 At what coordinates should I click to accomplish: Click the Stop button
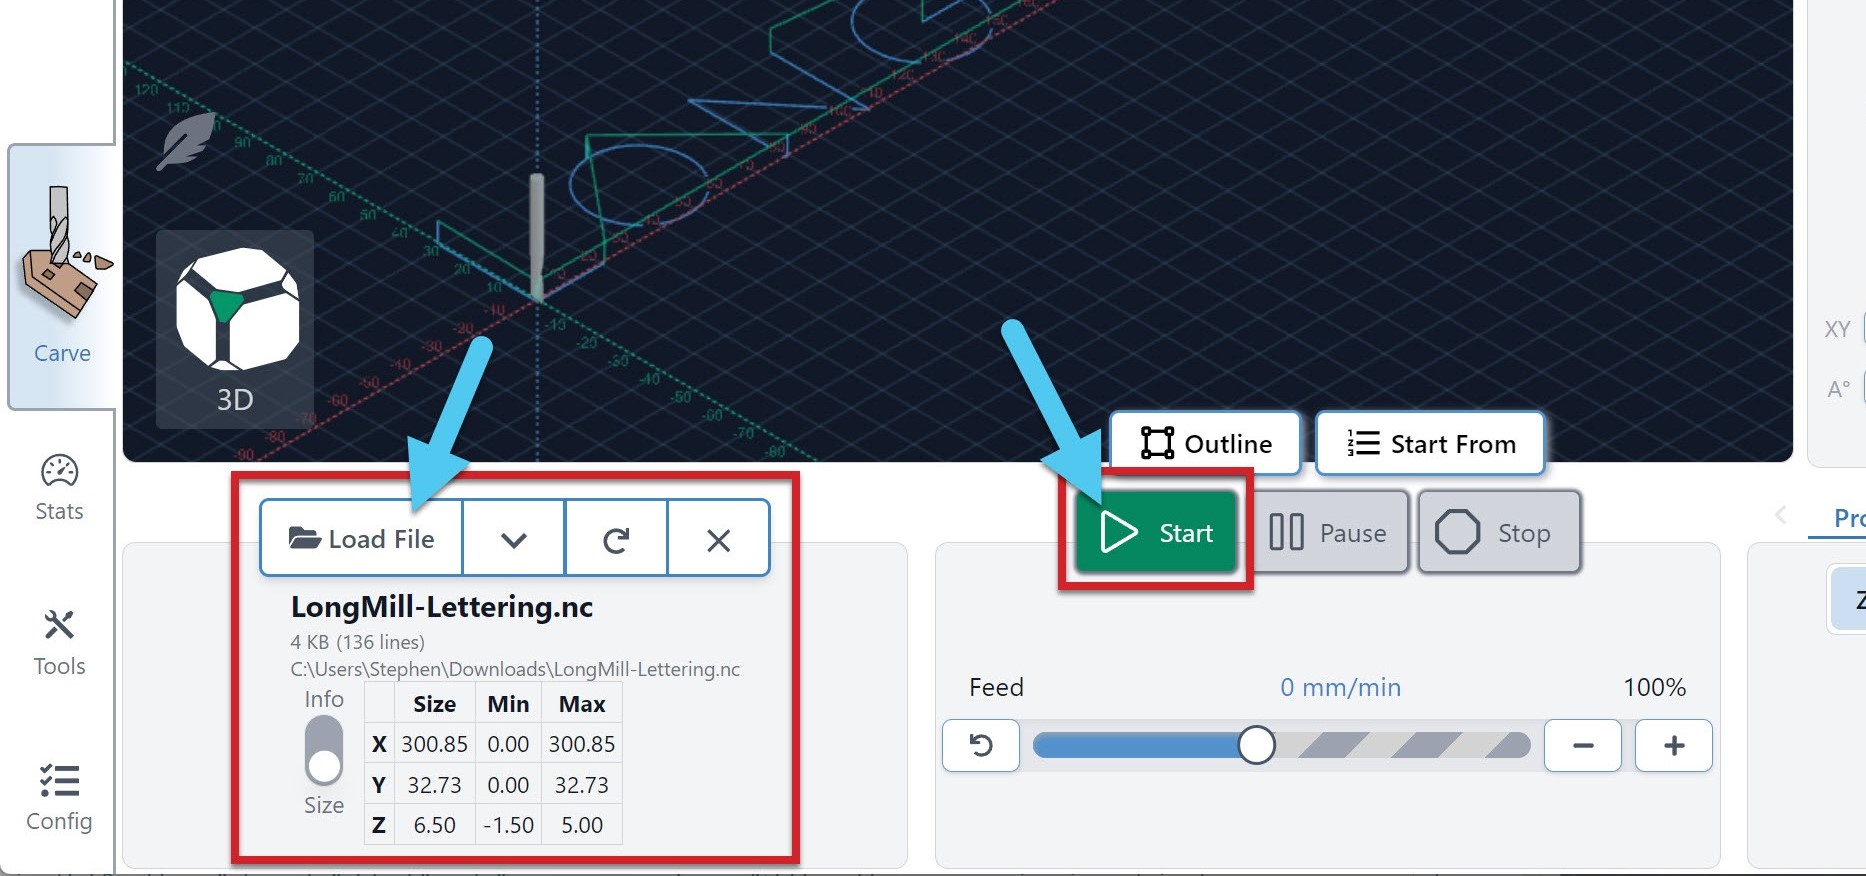coord(1498,533)
